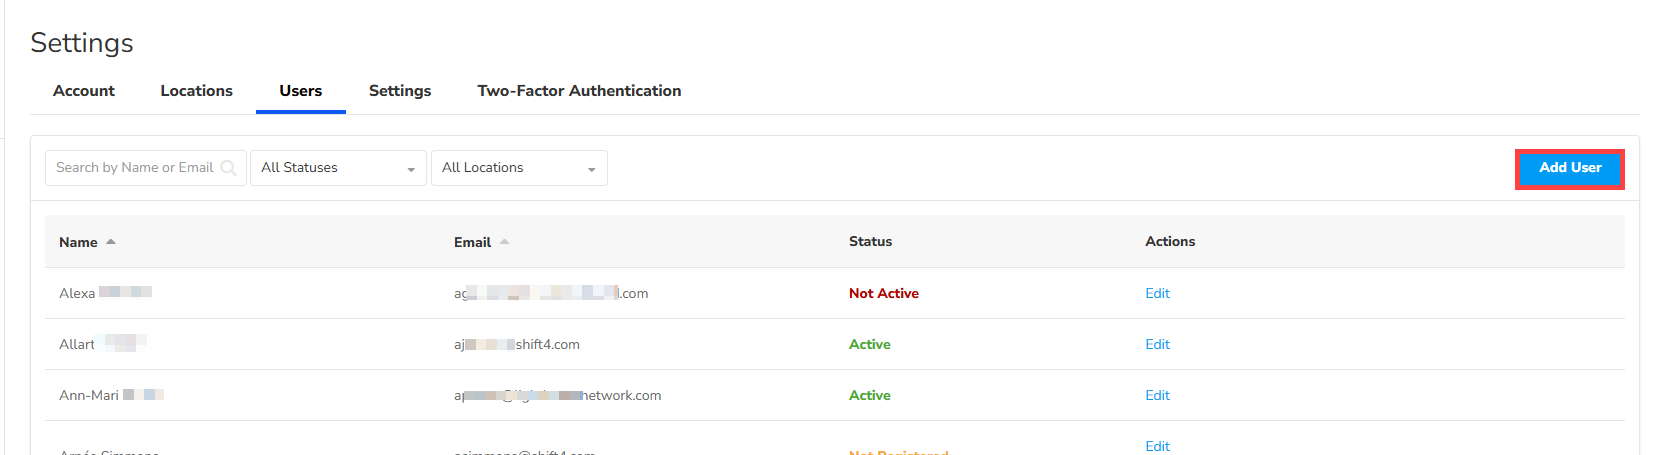Viewport: 1669px width, 455px height.
Task: Focus the Search by Name or Email field
Action: [x=135, y=168]
